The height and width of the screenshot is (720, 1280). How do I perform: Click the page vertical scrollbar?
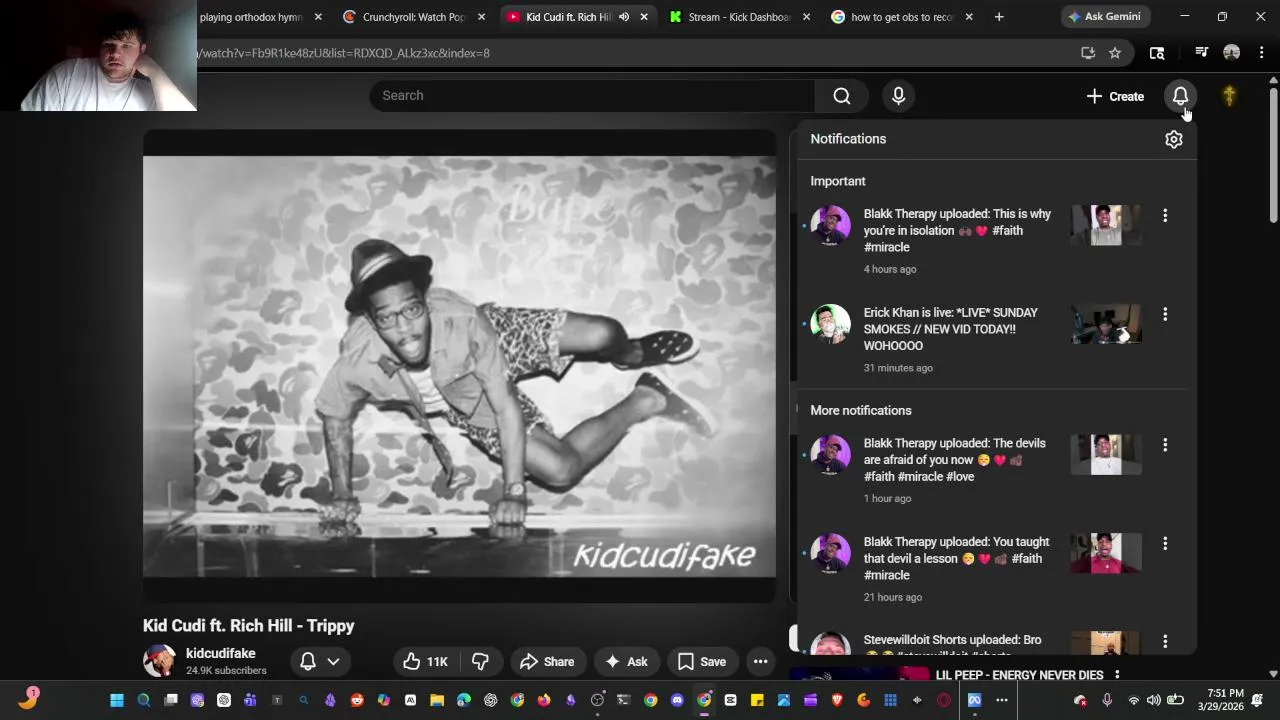tap(1273, 375)
